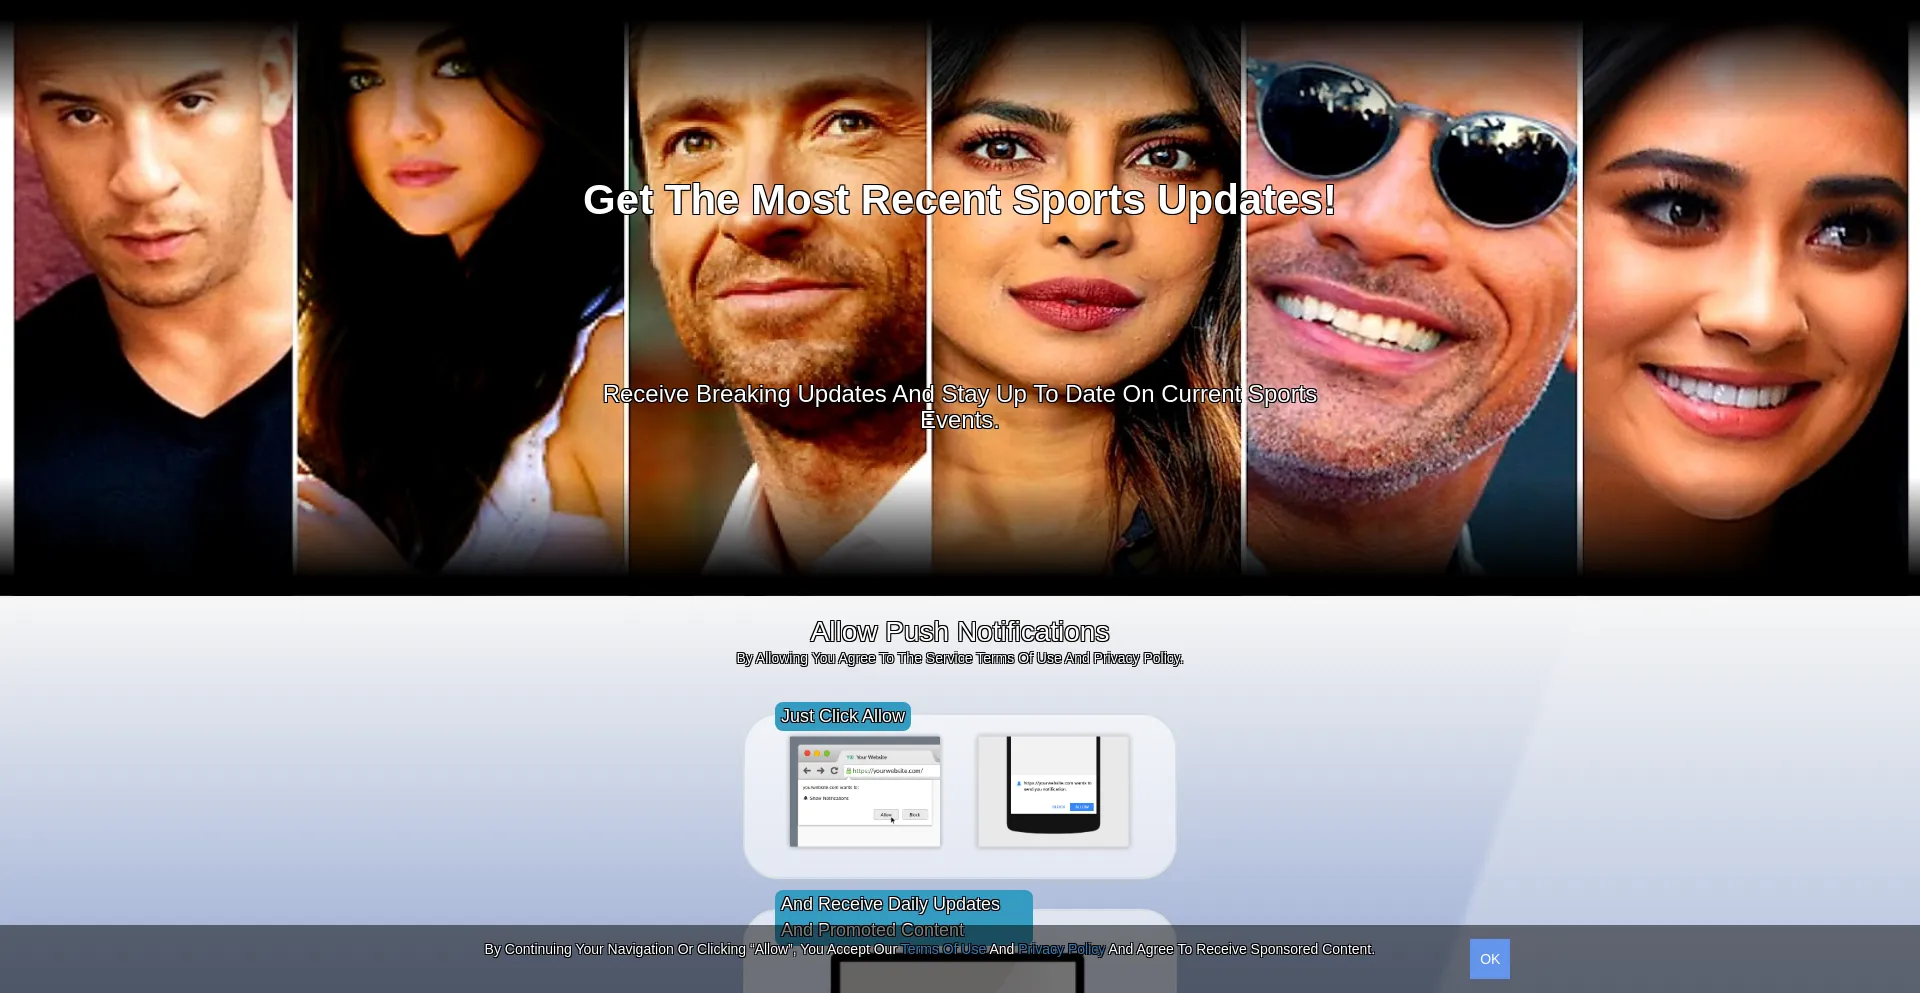This screenshot has height=993, width=1920.
Task: Click the back arrow in browser illustration
Action: pyautogui.click(x=807, y=771)
